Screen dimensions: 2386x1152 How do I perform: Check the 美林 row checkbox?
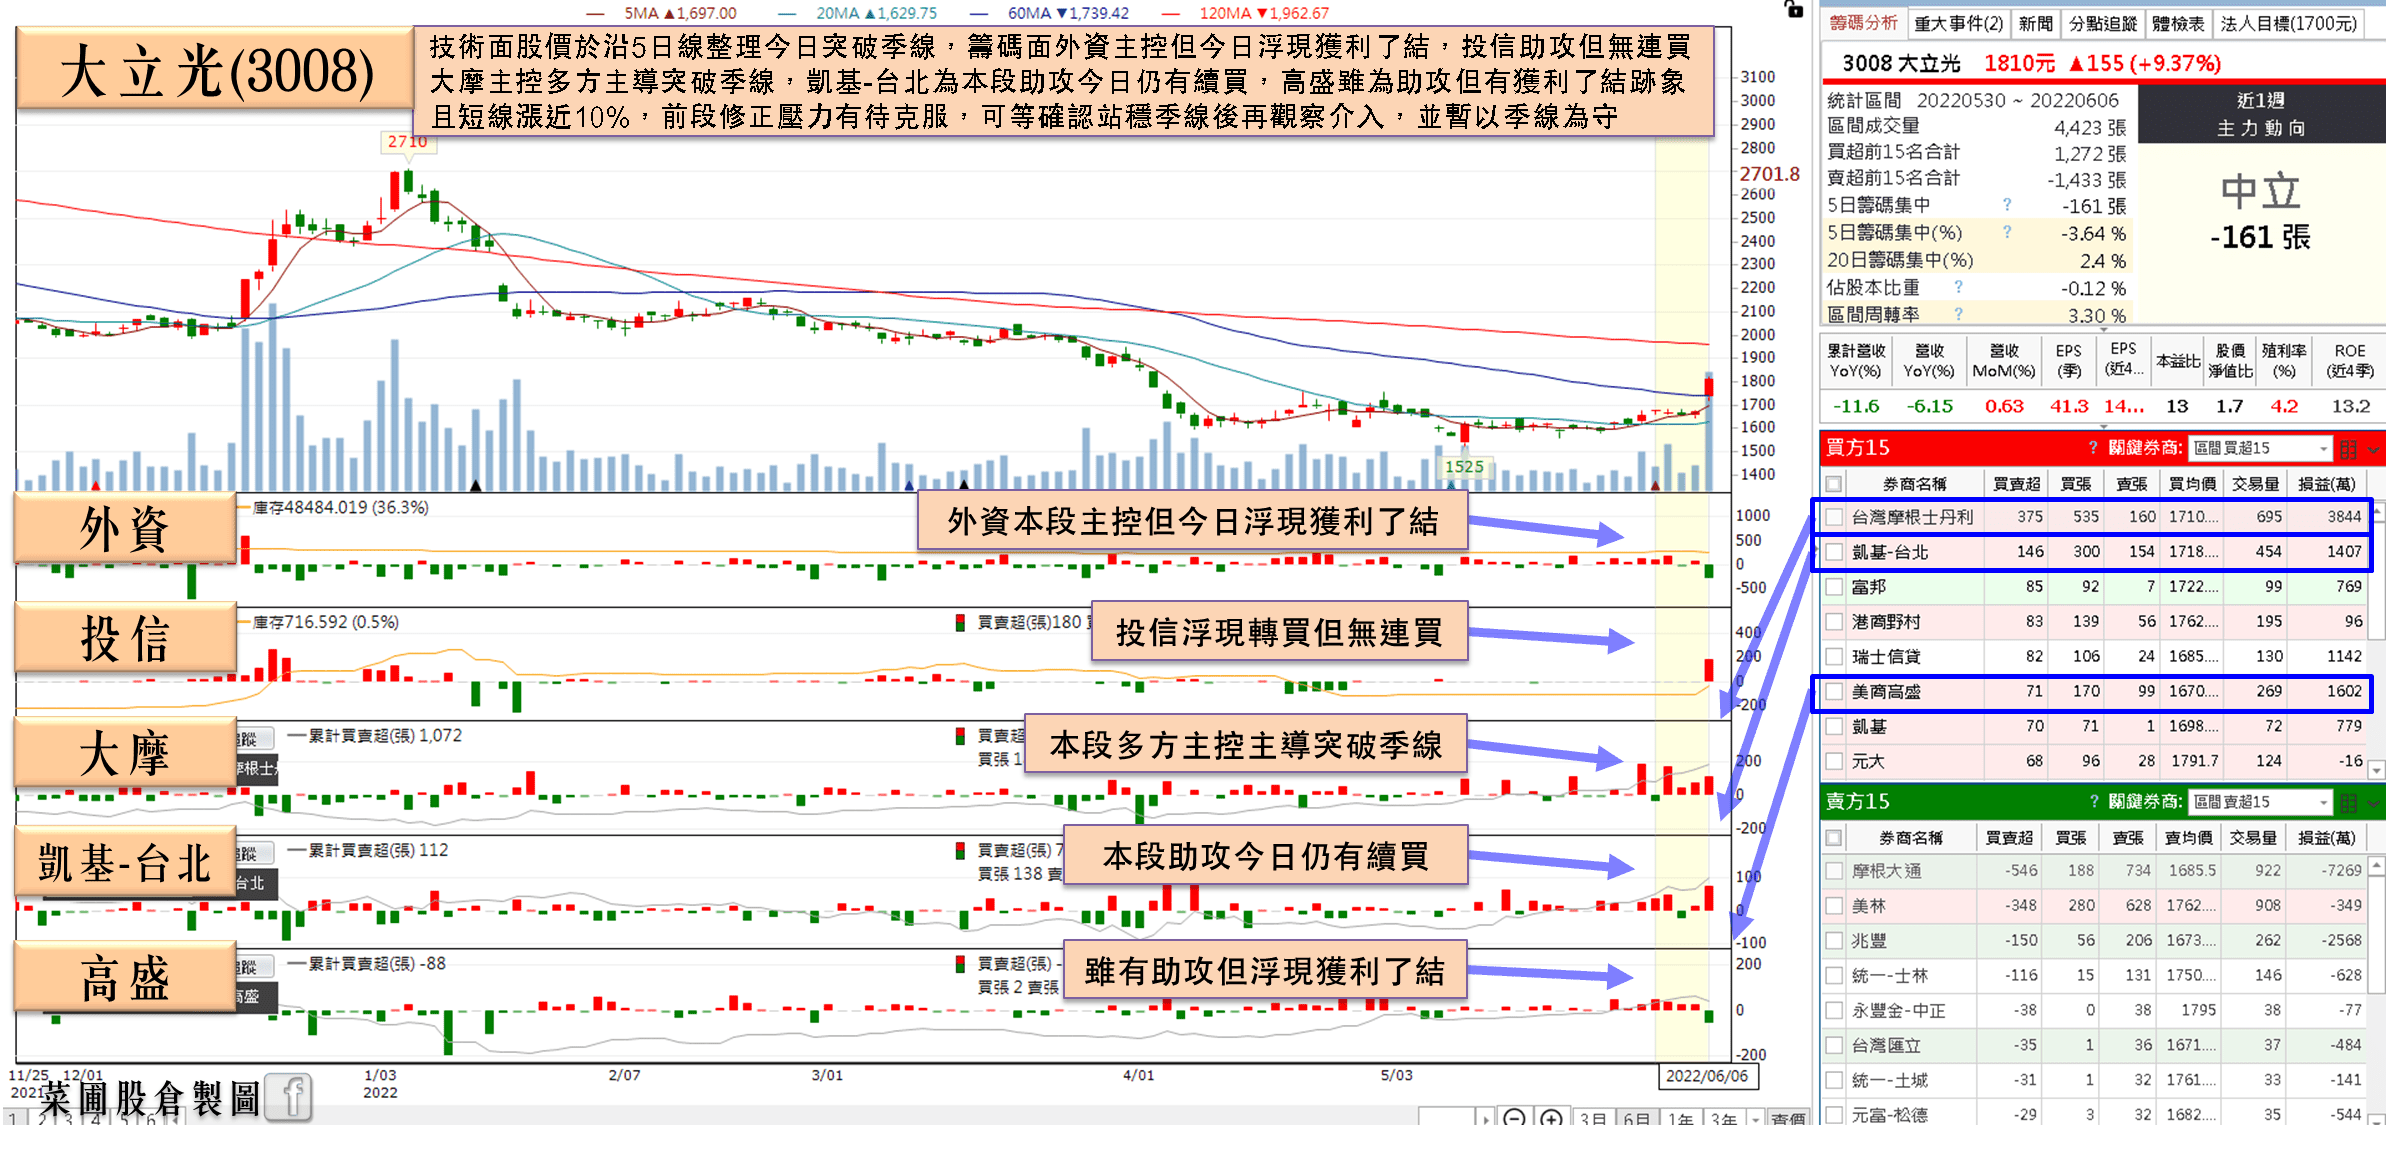1834,906
